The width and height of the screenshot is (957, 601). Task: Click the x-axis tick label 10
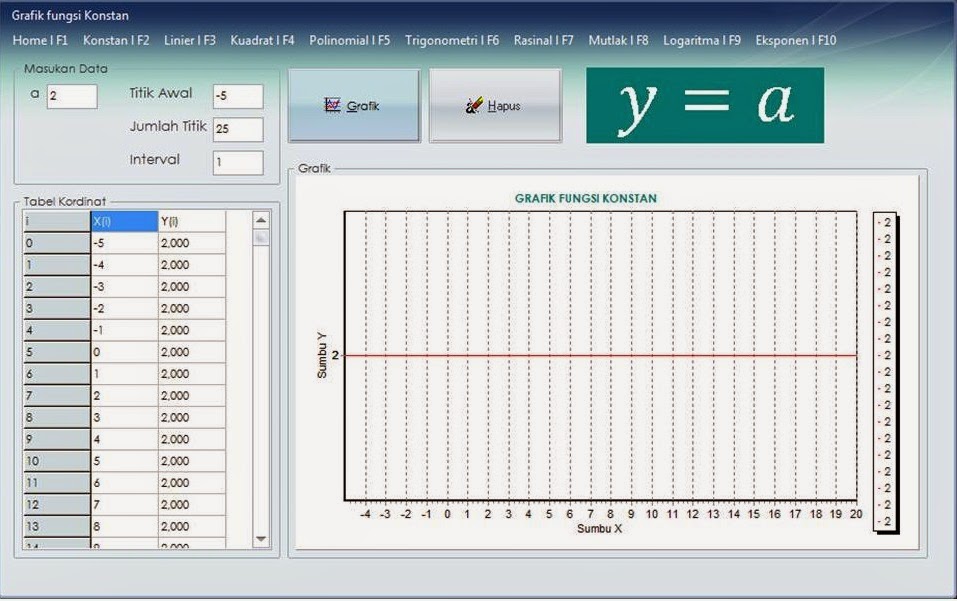pyautogui.click(x=652, y=514)
